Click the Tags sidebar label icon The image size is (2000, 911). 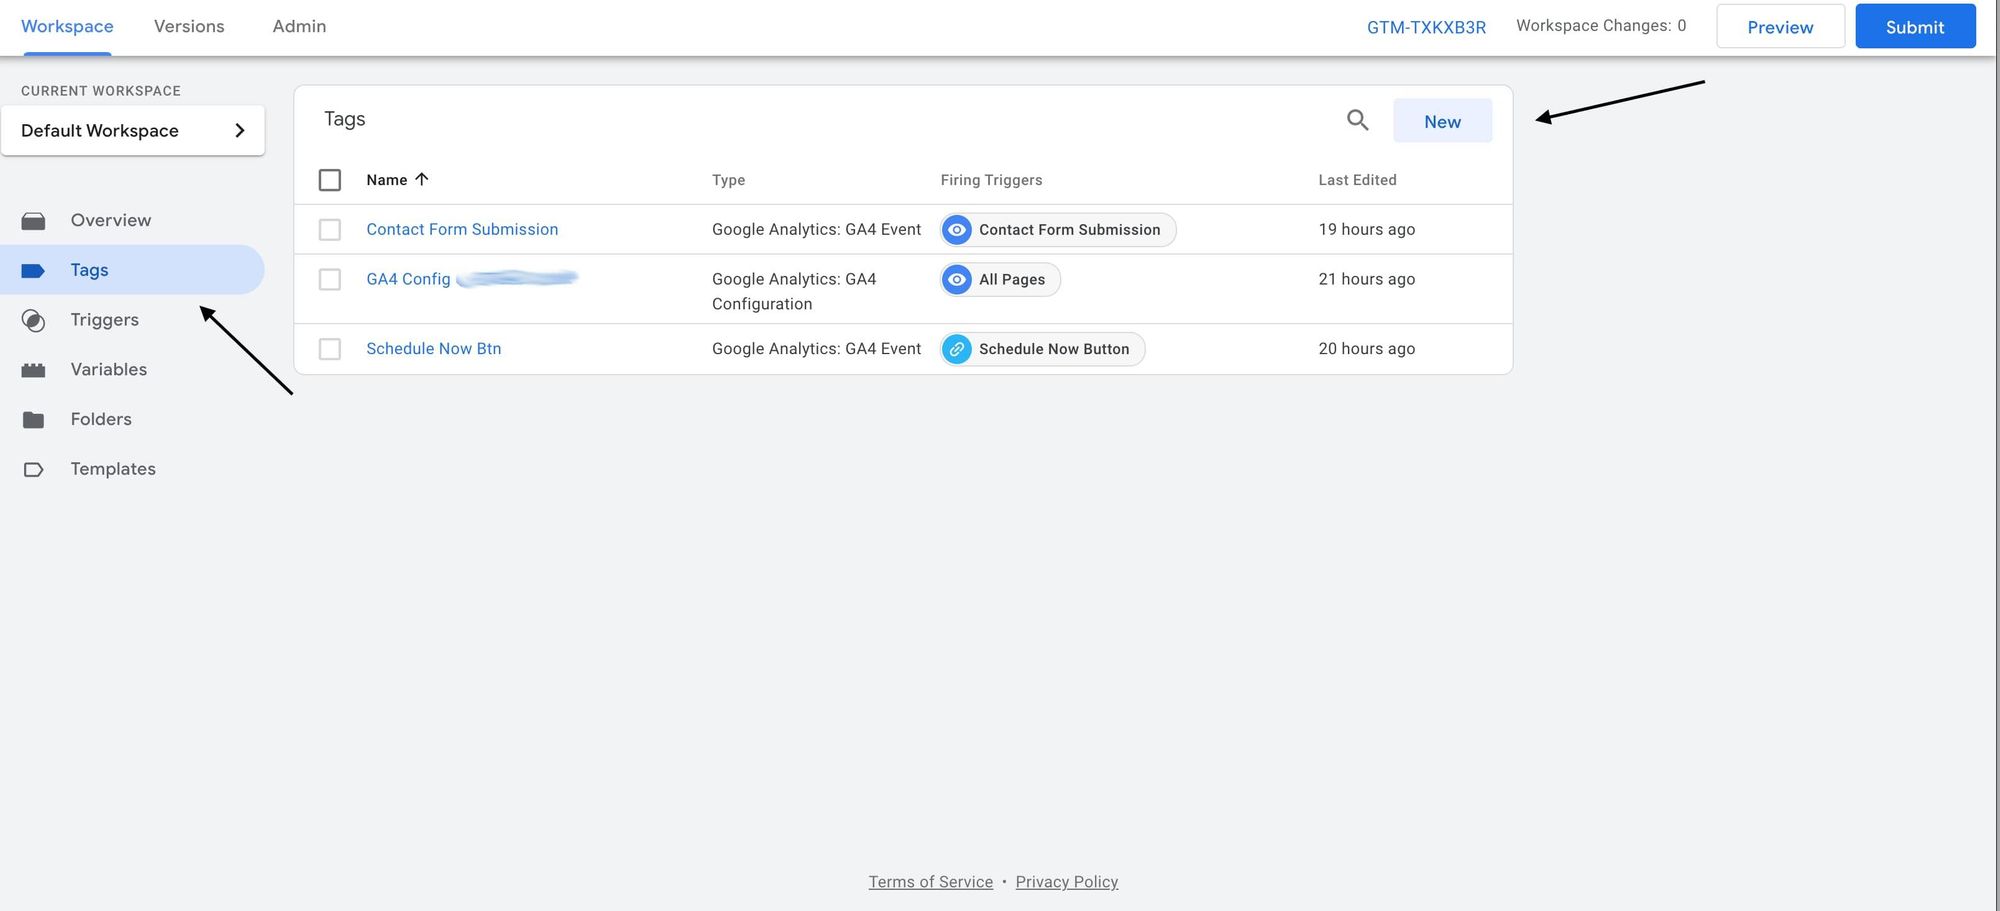click(33, 270)
